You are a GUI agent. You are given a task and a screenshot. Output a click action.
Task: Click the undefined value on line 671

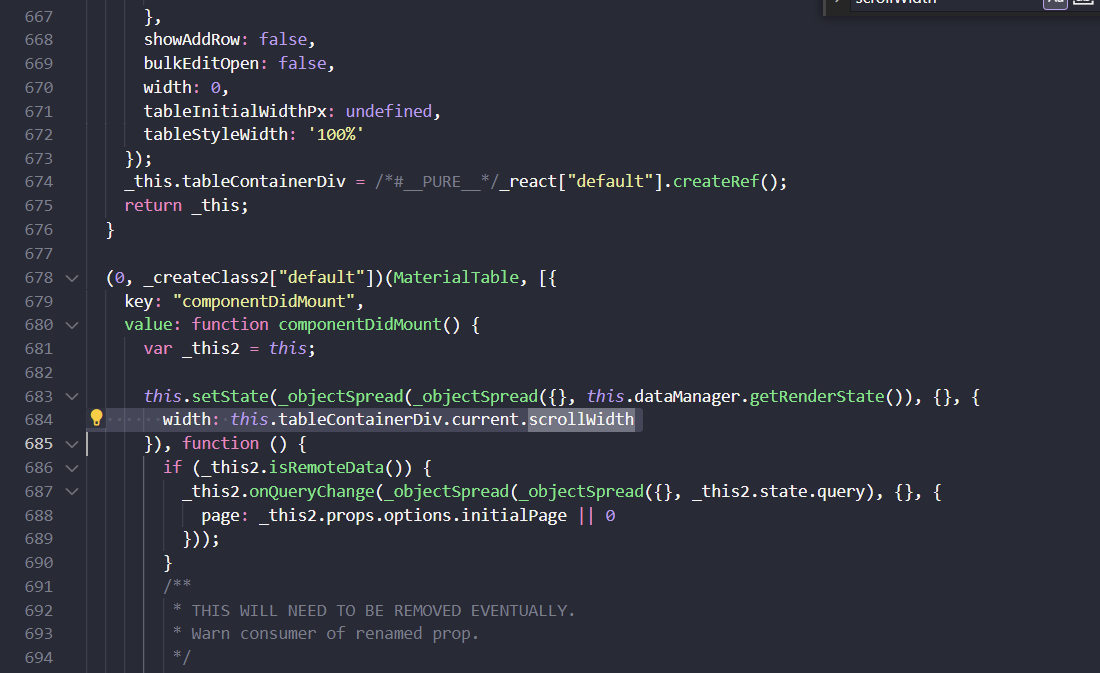point(388,111)
